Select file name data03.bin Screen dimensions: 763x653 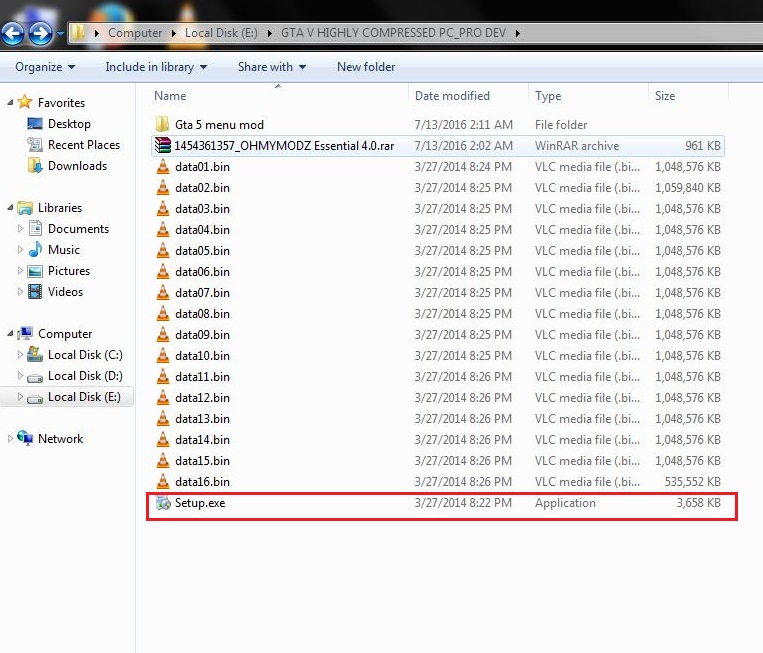click(202, 209)
